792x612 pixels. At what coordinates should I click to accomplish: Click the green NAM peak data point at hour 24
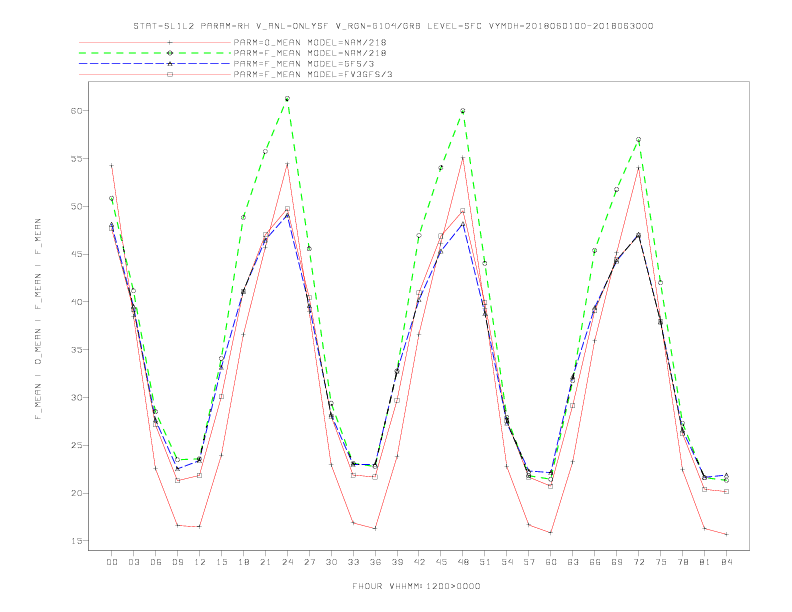click(287, 98)
